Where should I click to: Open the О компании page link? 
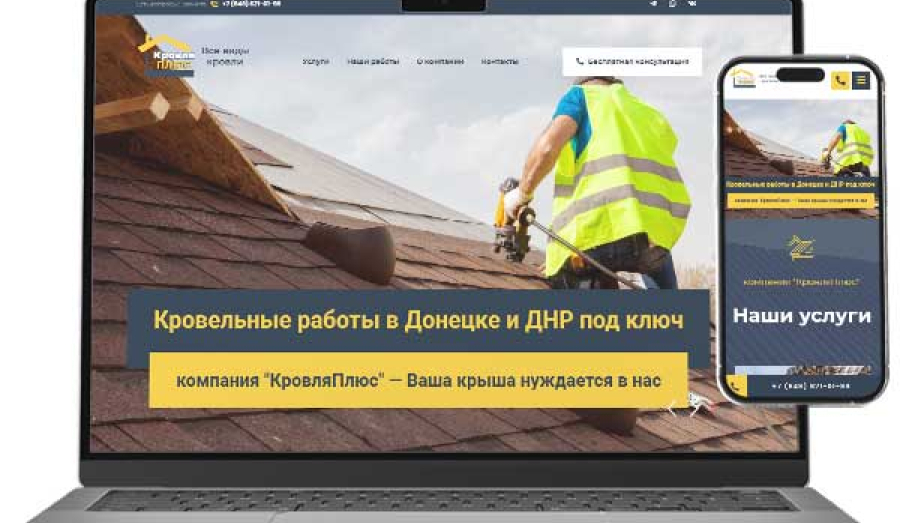pos(440,62)
